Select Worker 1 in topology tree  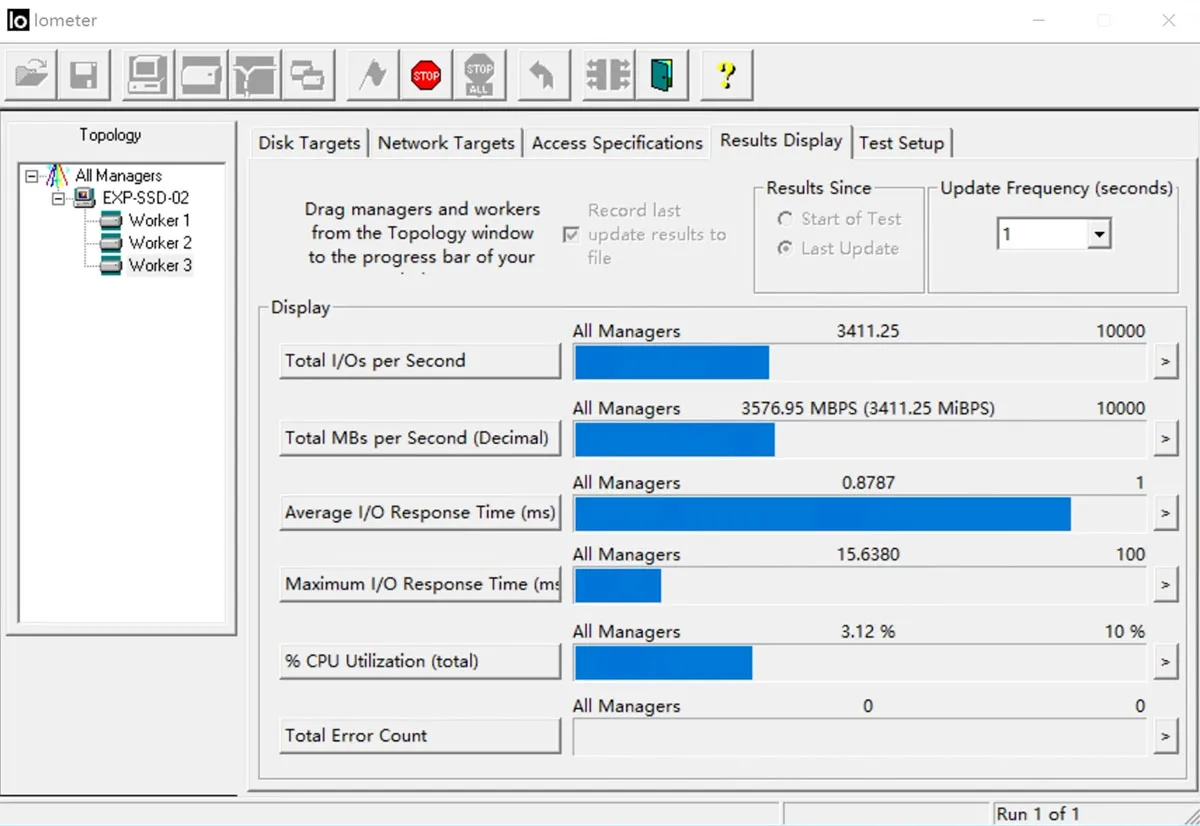[x=159, y=220]
